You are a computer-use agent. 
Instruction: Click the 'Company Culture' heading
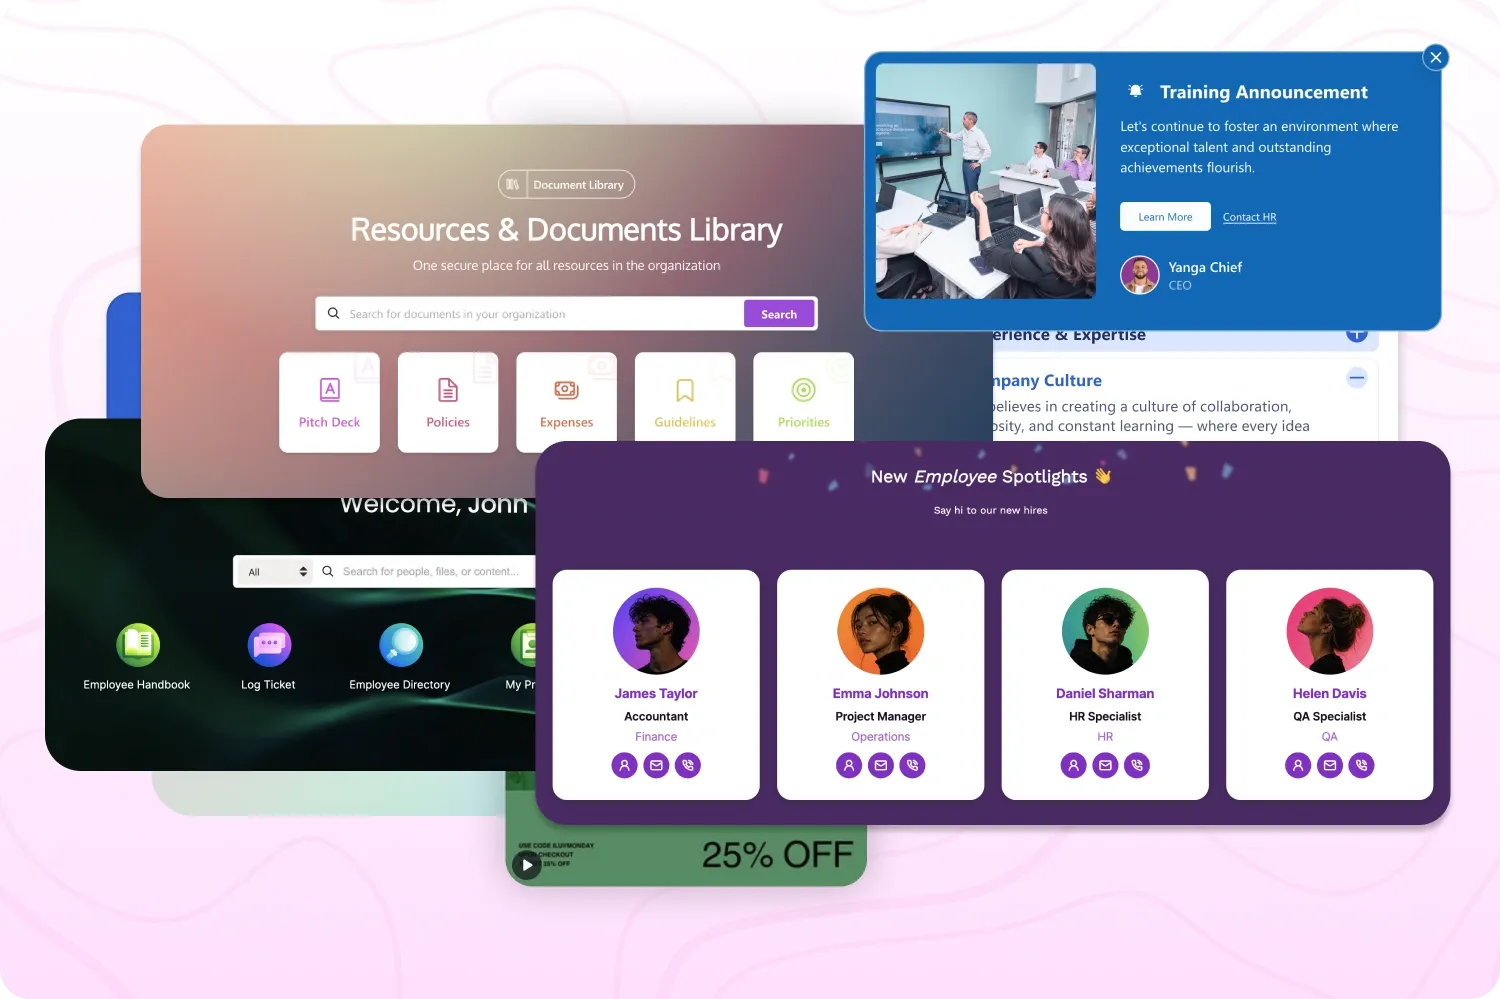[x=1046, y=380]
